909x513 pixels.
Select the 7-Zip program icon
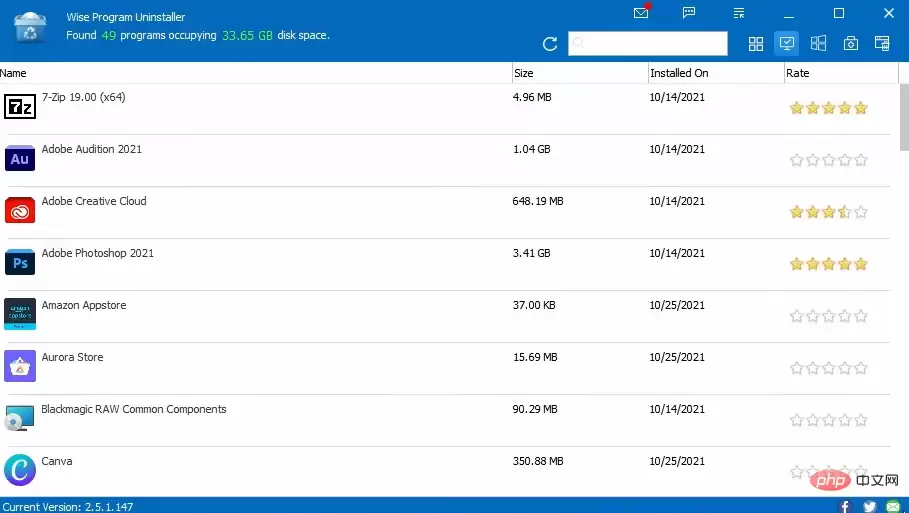coord(20,107)
